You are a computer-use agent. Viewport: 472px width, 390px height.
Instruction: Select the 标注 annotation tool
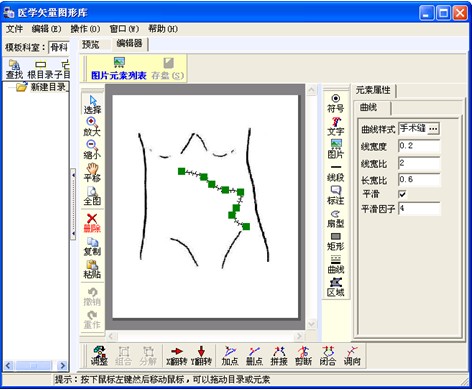[336, 195]
